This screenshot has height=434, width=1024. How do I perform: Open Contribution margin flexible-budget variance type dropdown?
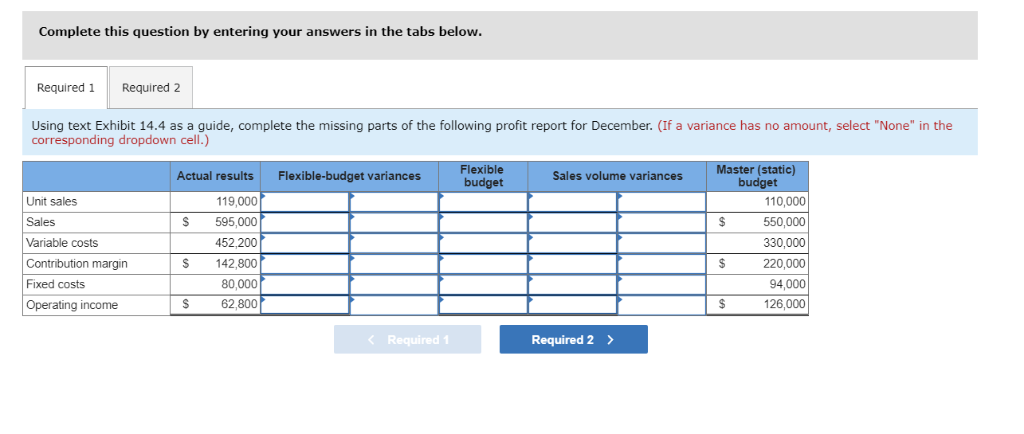tap(394, 264)
